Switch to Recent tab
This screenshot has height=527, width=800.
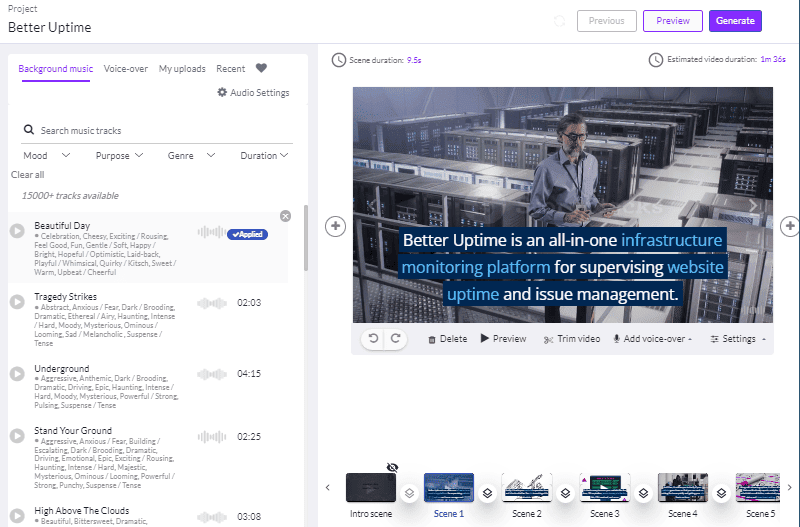[x=231, y=68]
